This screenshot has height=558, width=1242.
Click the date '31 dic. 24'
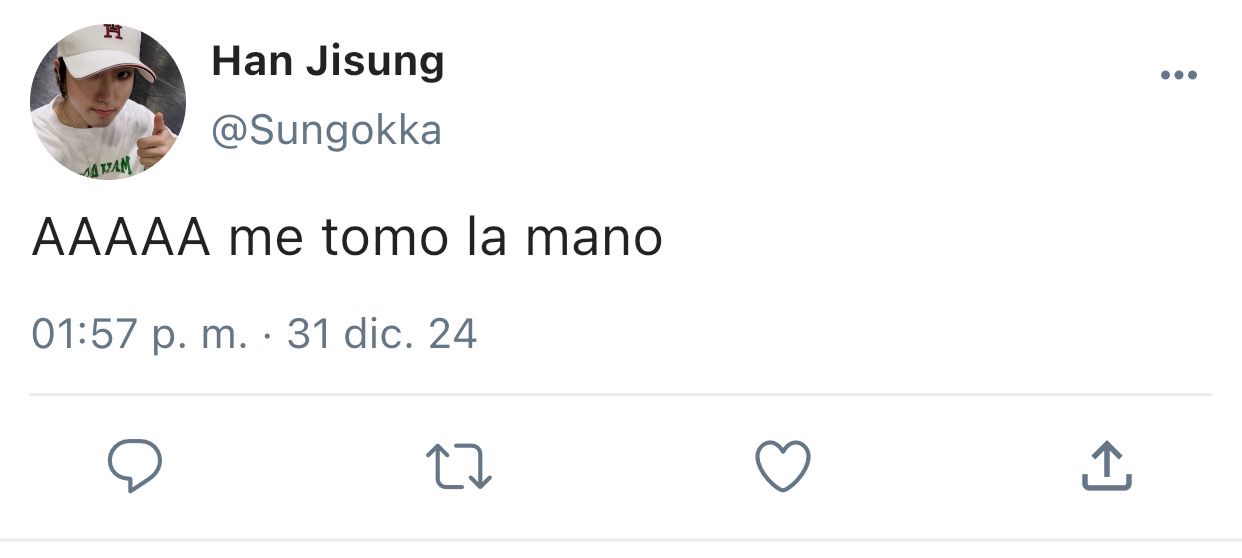[x=382, y=333]
